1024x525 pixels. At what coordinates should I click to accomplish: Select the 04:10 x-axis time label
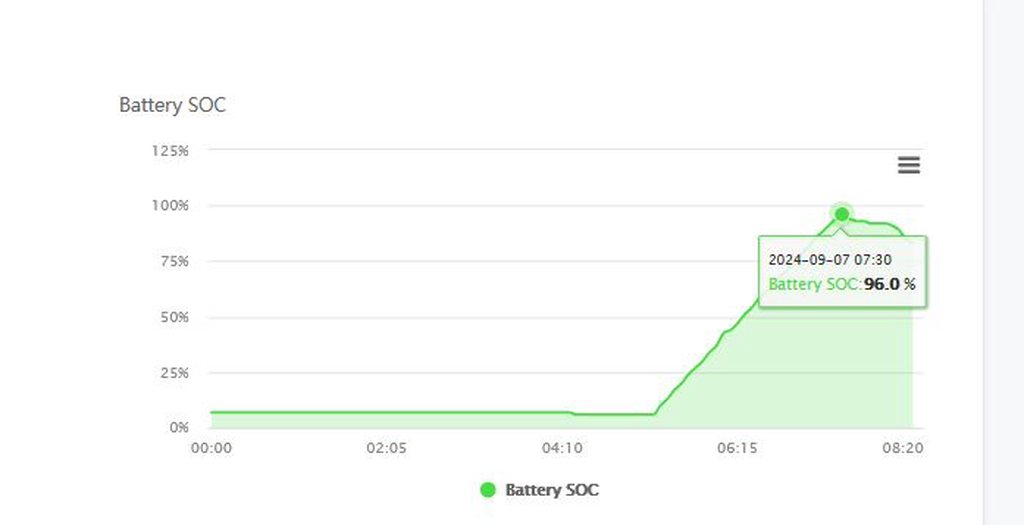(x=562, y=448)
